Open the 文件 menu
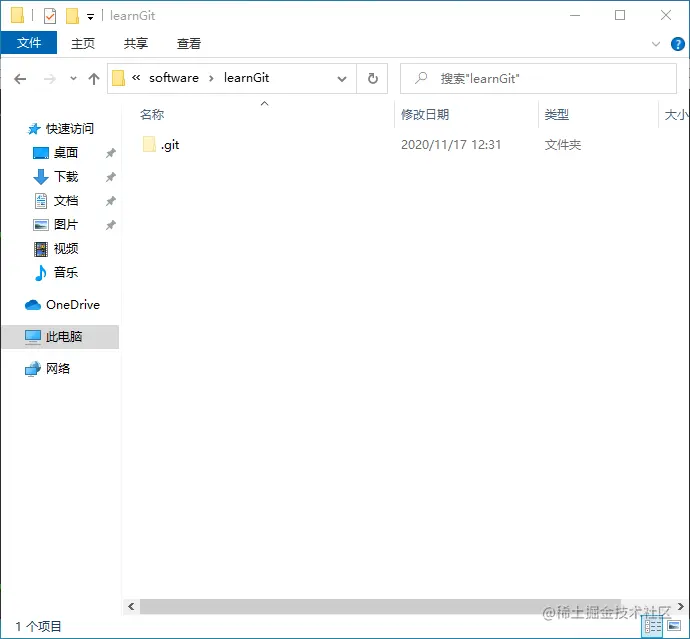The image size is (690, 639). click(29, 43)
